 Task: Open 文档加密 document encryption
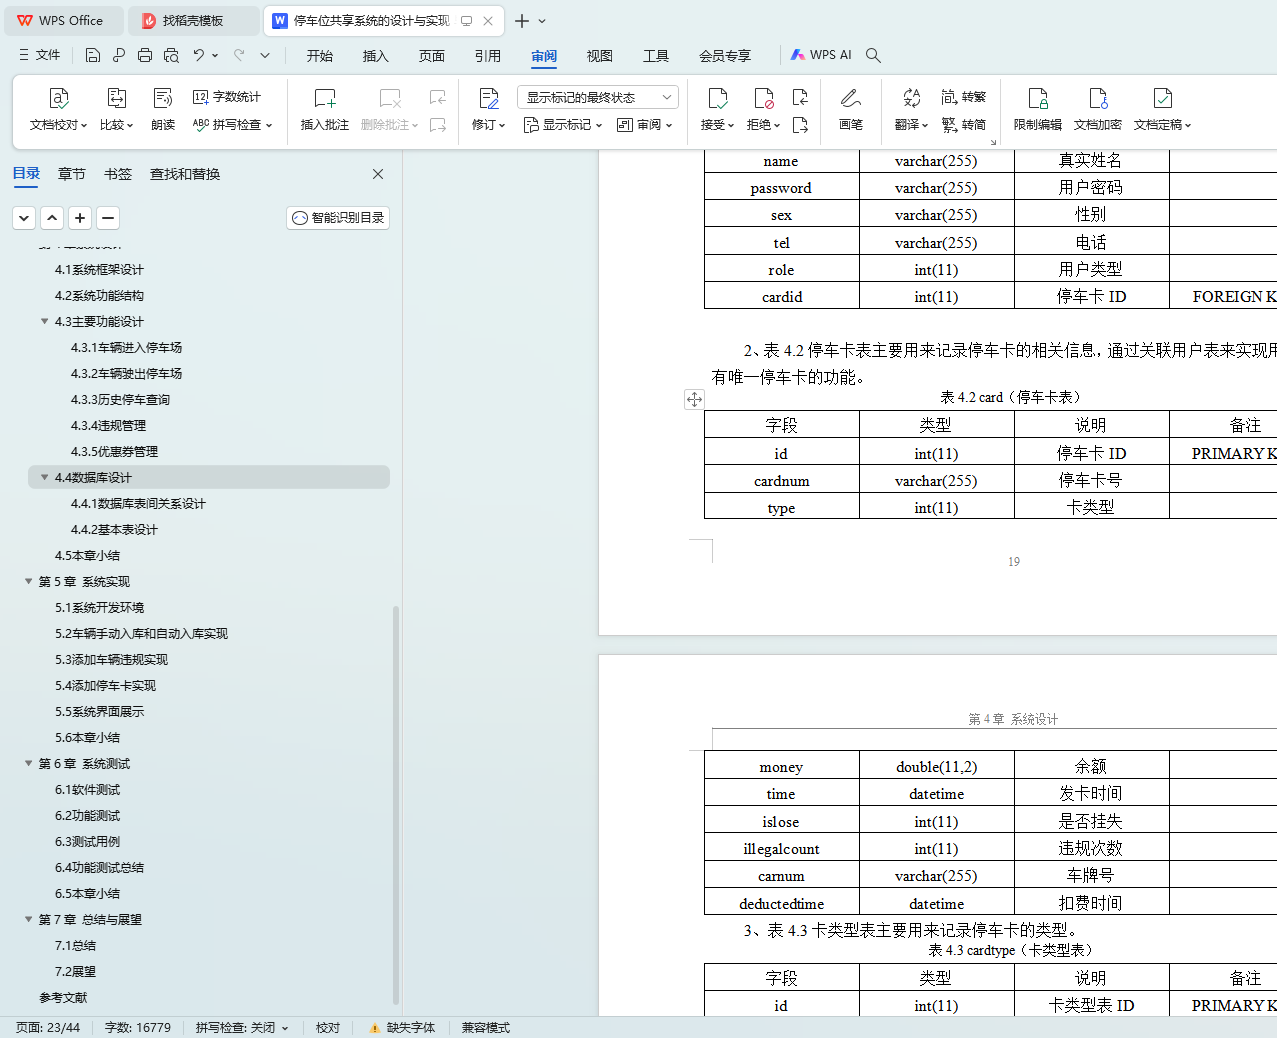(x=1098, y=109)
